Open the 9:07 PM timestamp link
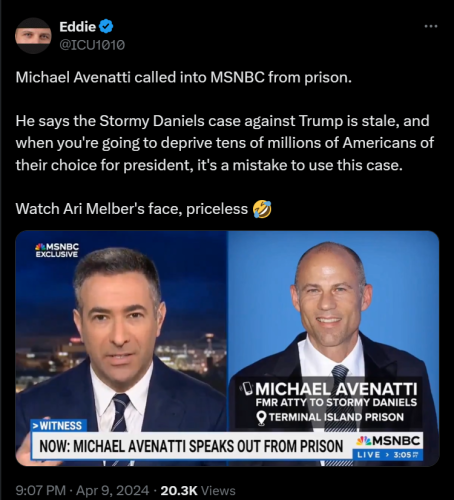 (x=41, y=491)
